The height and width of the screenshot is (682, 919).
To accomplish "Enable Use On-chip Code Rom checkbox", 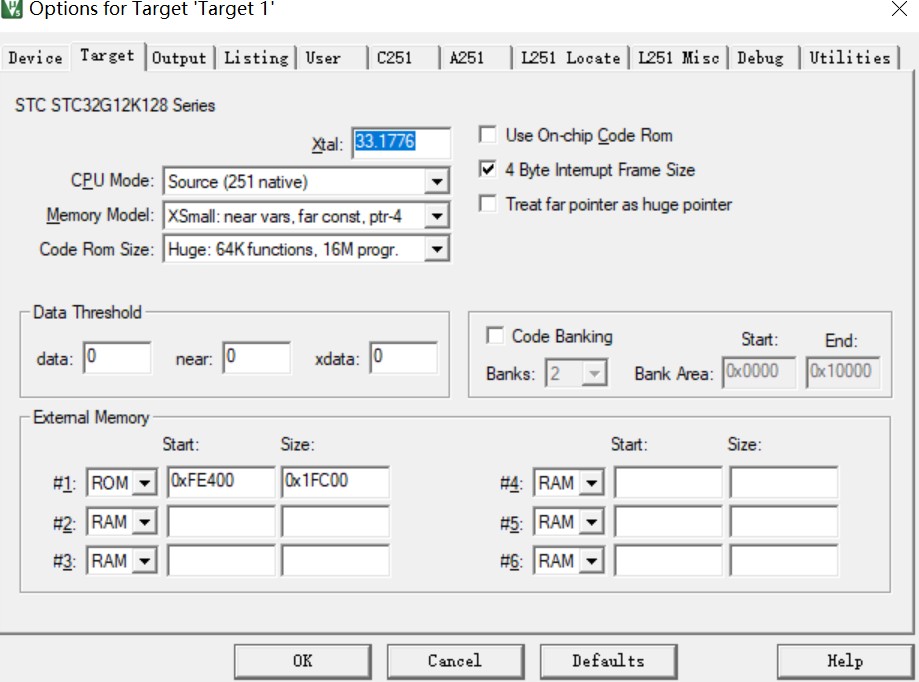I will 488,135.
